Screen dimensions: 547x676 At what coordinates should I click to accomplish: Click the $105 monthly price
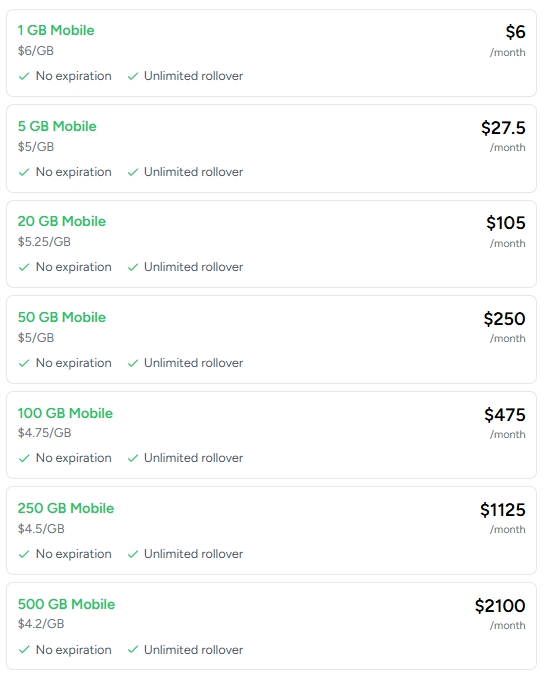506,223
